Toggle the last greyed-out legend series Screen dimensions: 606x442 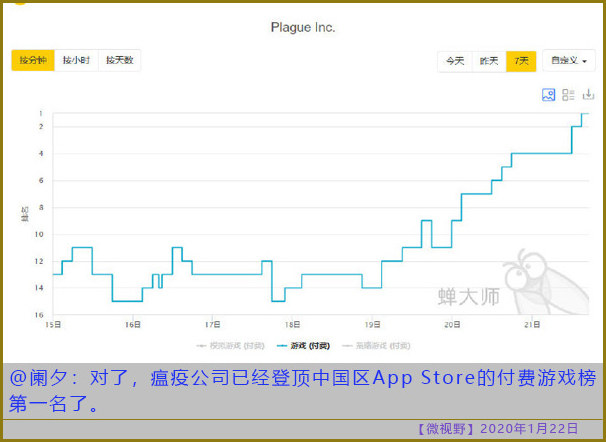click(376, 346)
